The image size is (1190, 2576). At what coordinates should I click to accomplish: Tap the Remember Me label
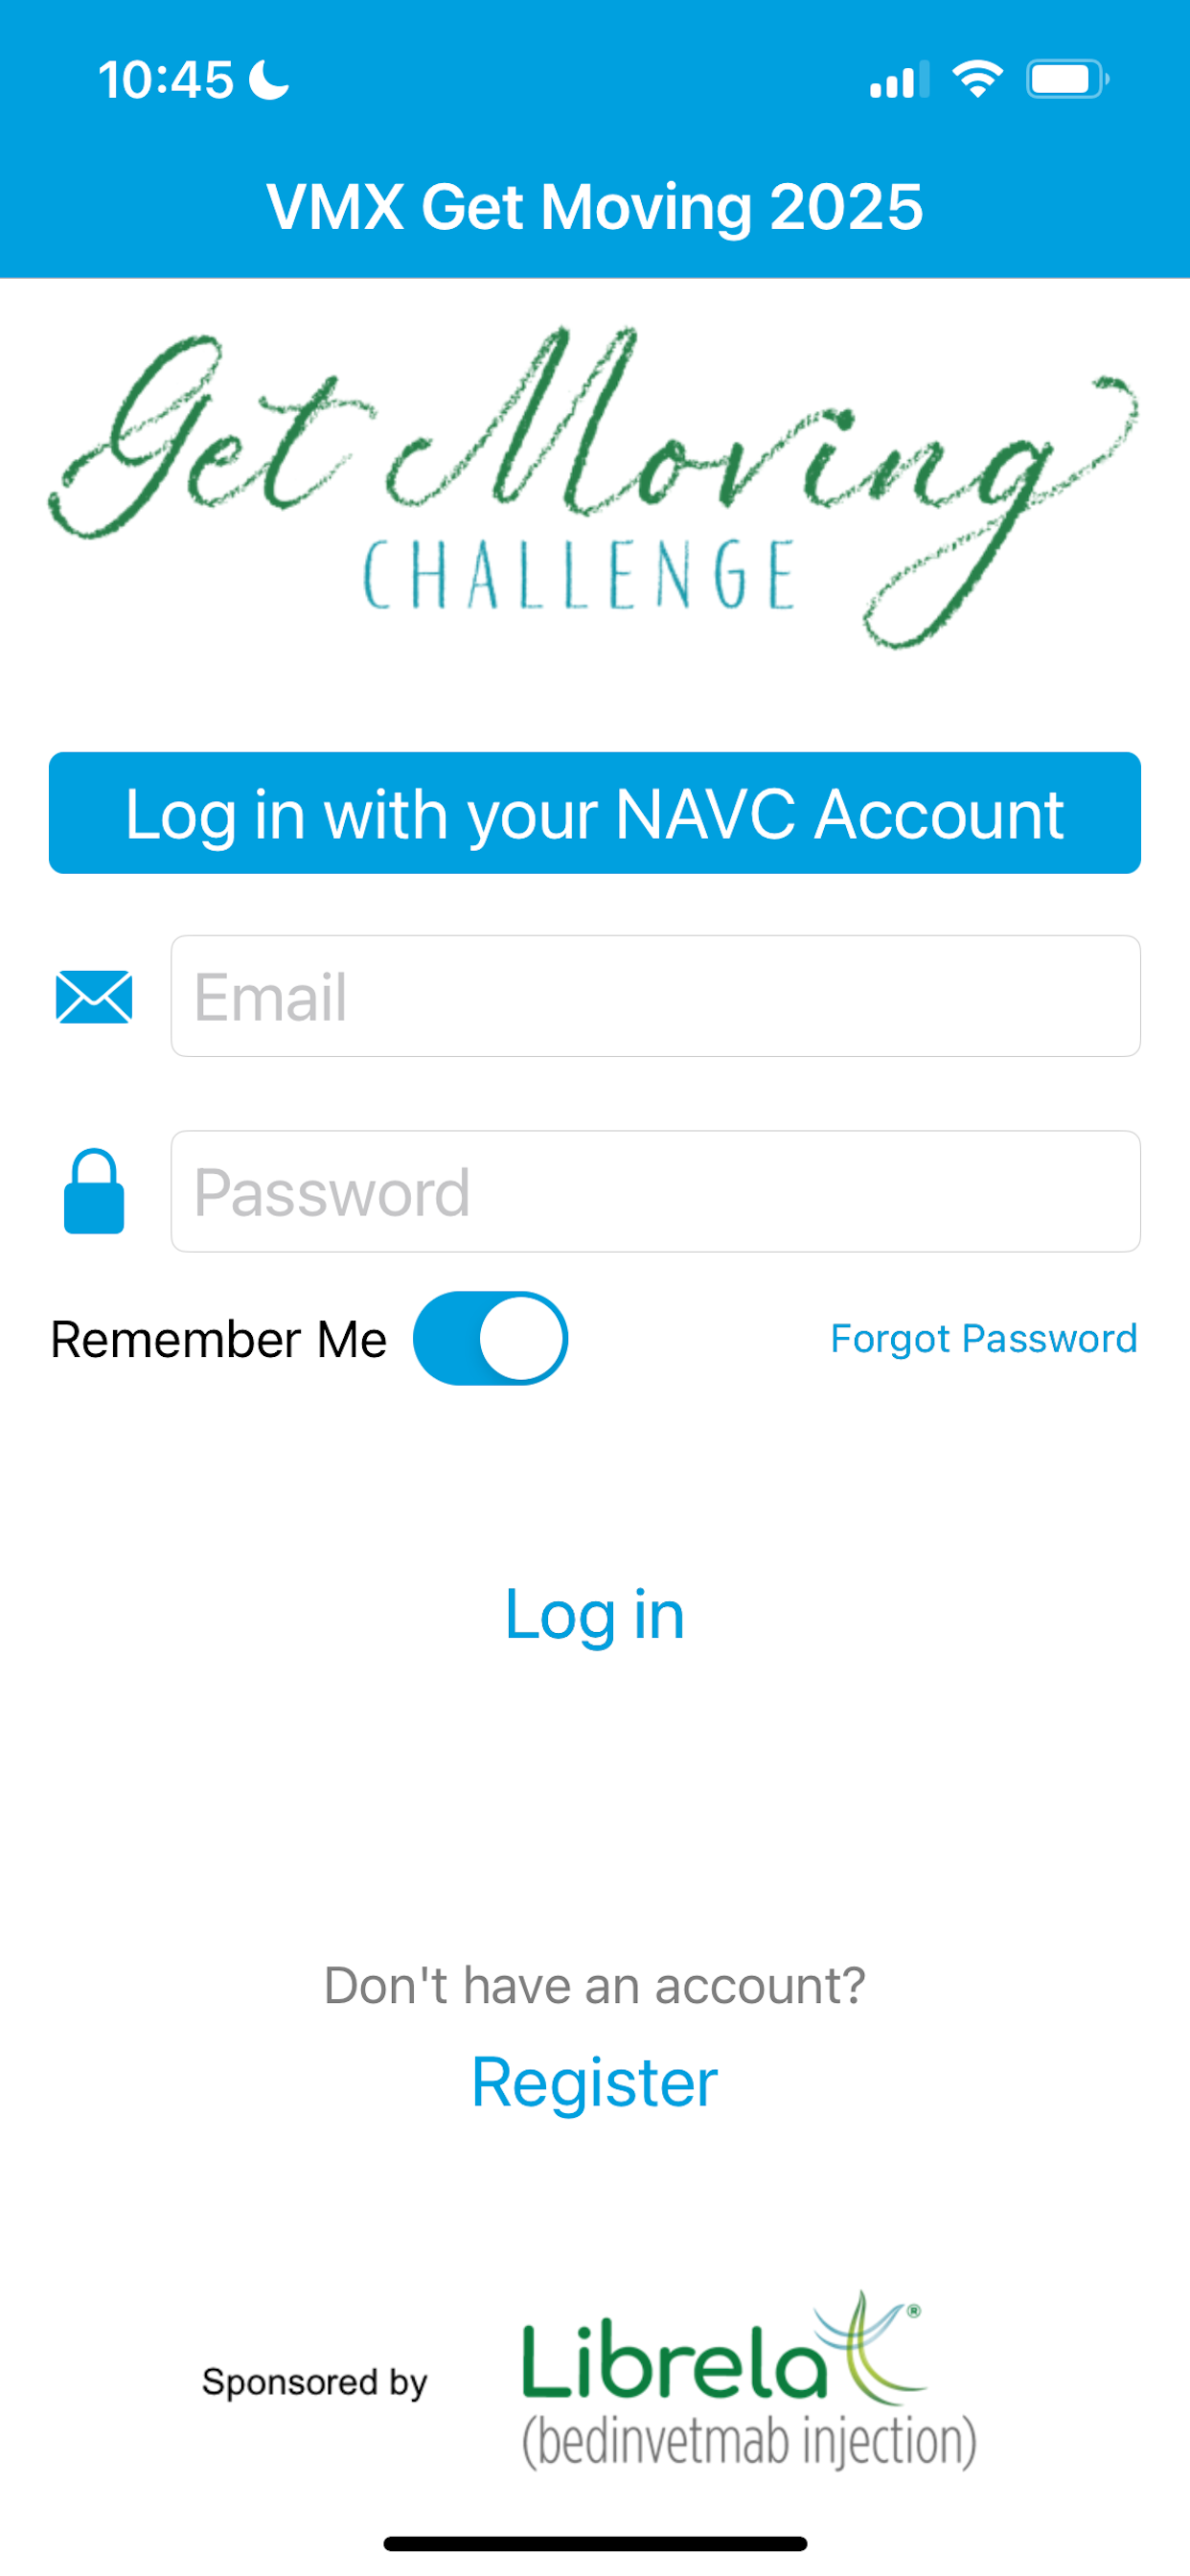[x=219, y=1339]
